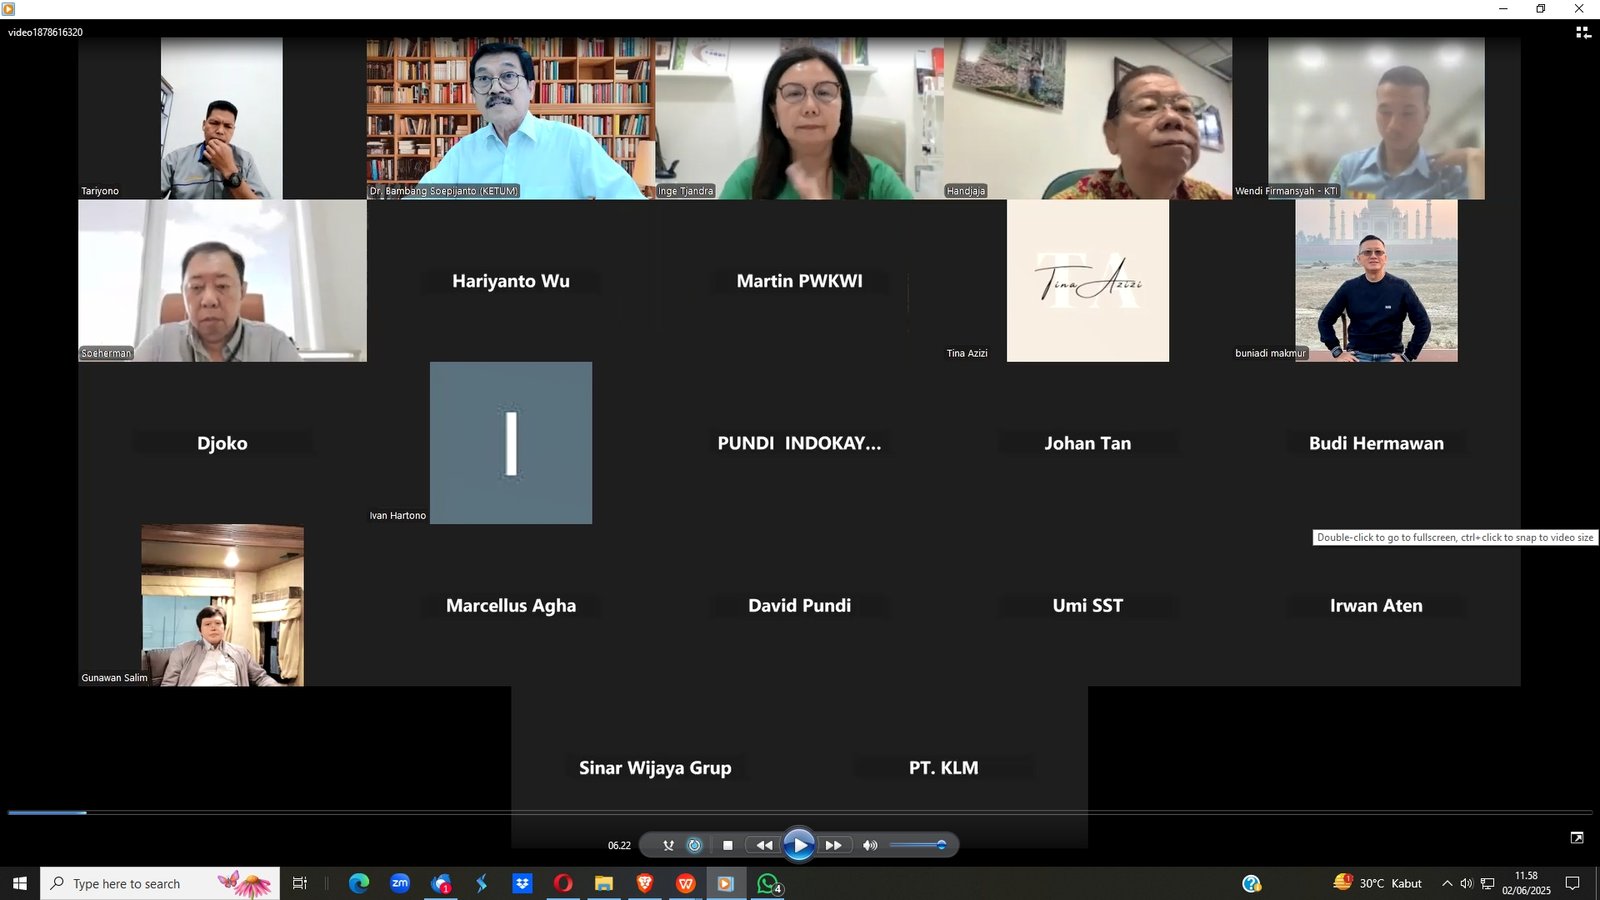Click the fast-forward (next) button
The width and height of the screenshot is (1600, 900).
(833, 845)
